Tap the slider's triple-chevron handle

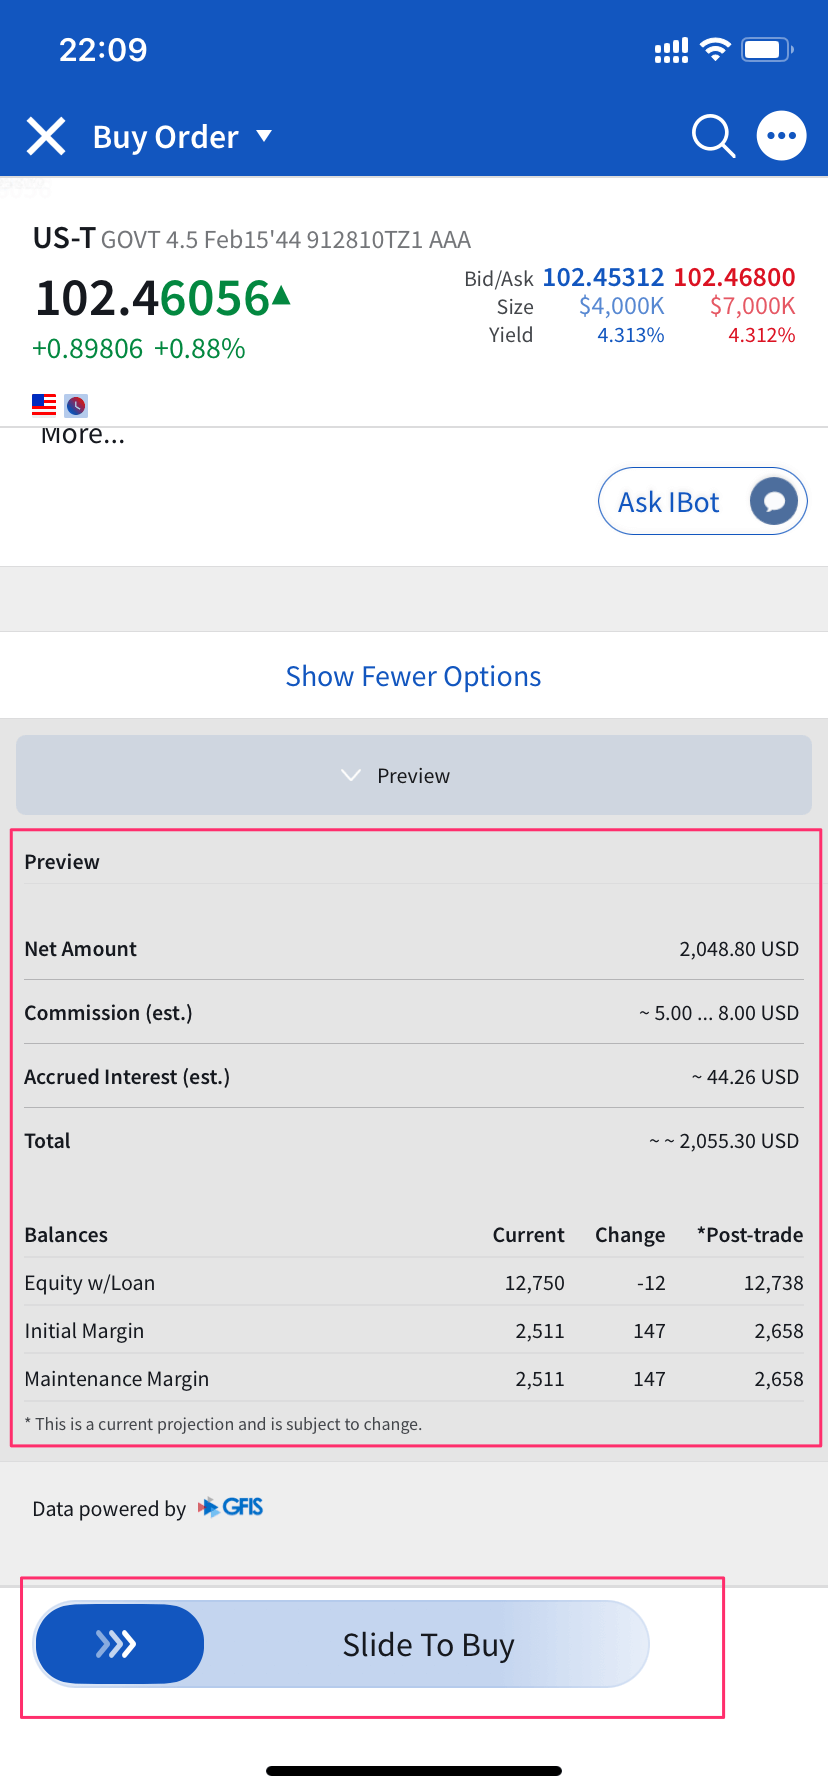[x=118, y=1644]
